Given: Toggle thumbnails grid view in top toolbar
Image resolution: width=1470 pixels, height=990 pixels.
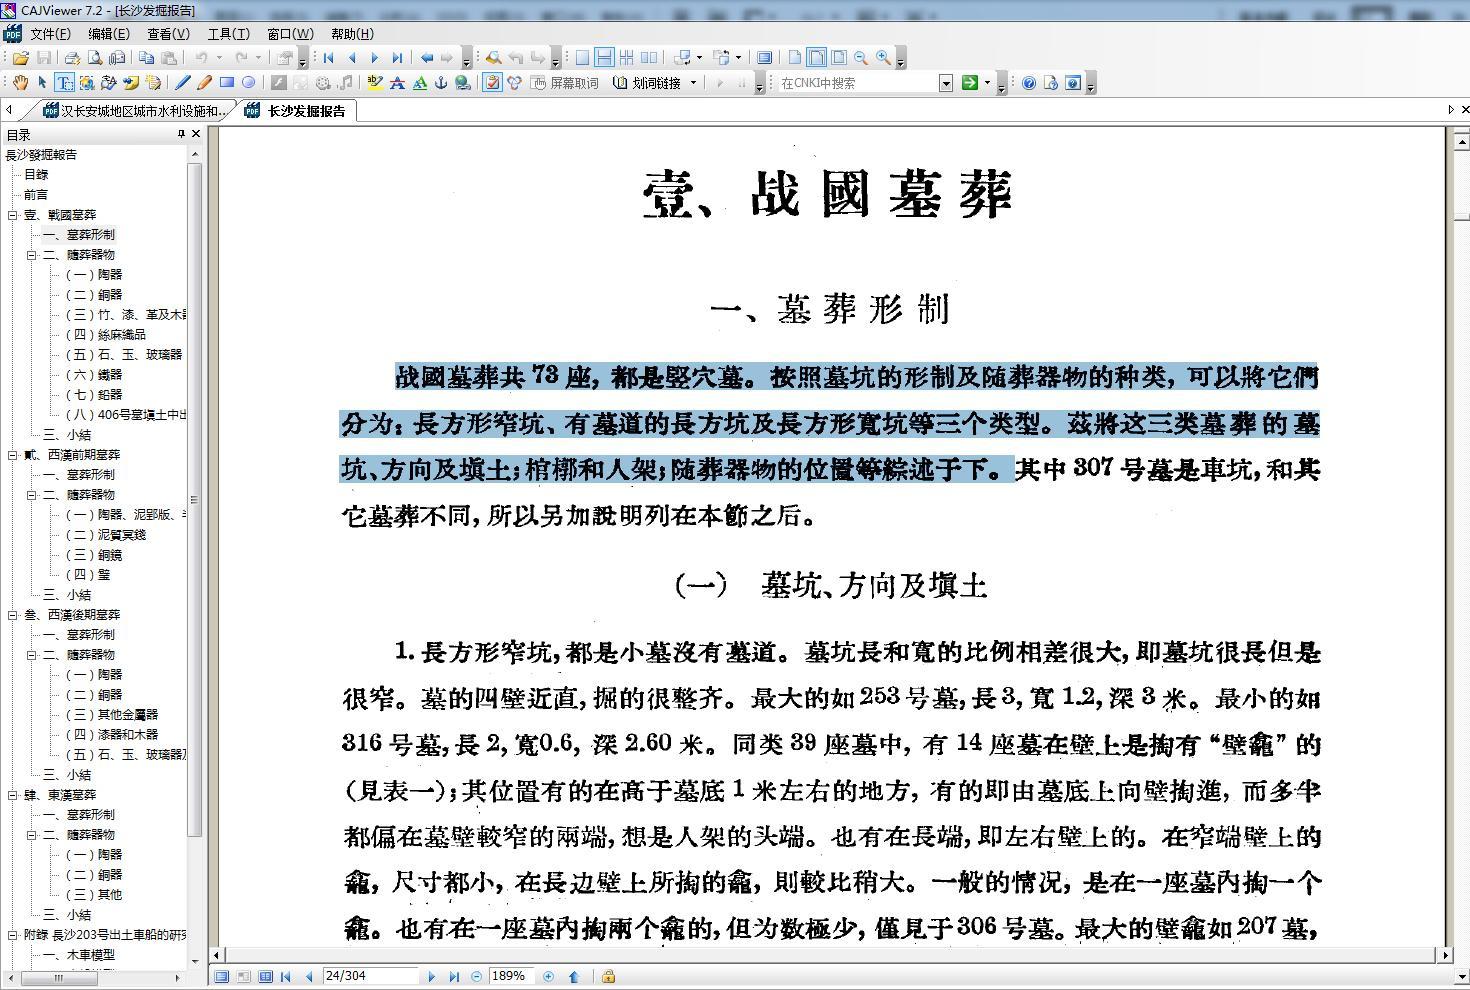Looking at the screenshot, I should (x=626, y=58).
